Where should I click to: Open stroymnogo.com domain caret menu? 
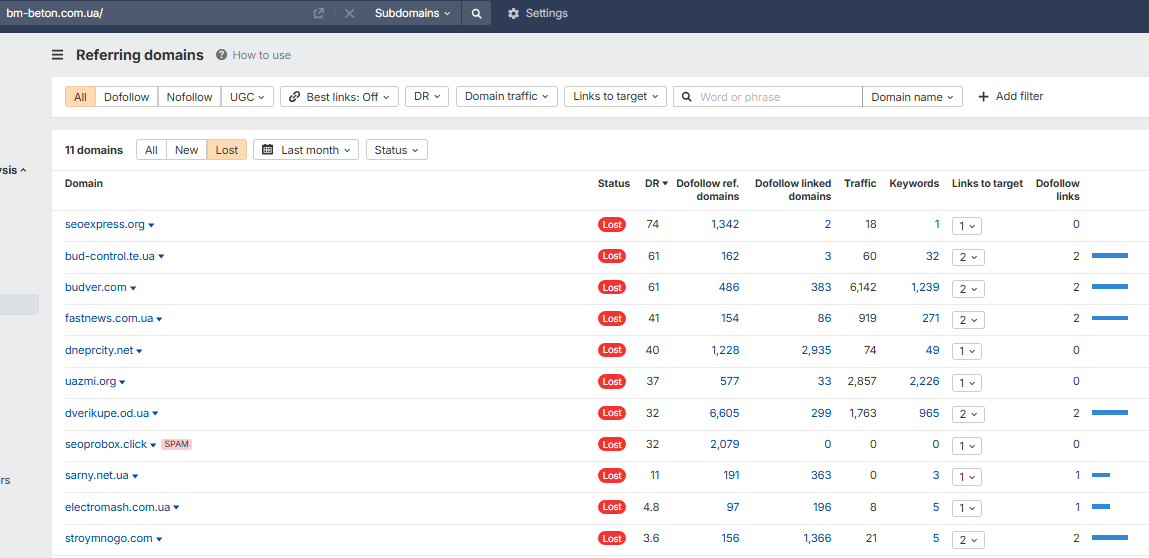coord(159,539)
